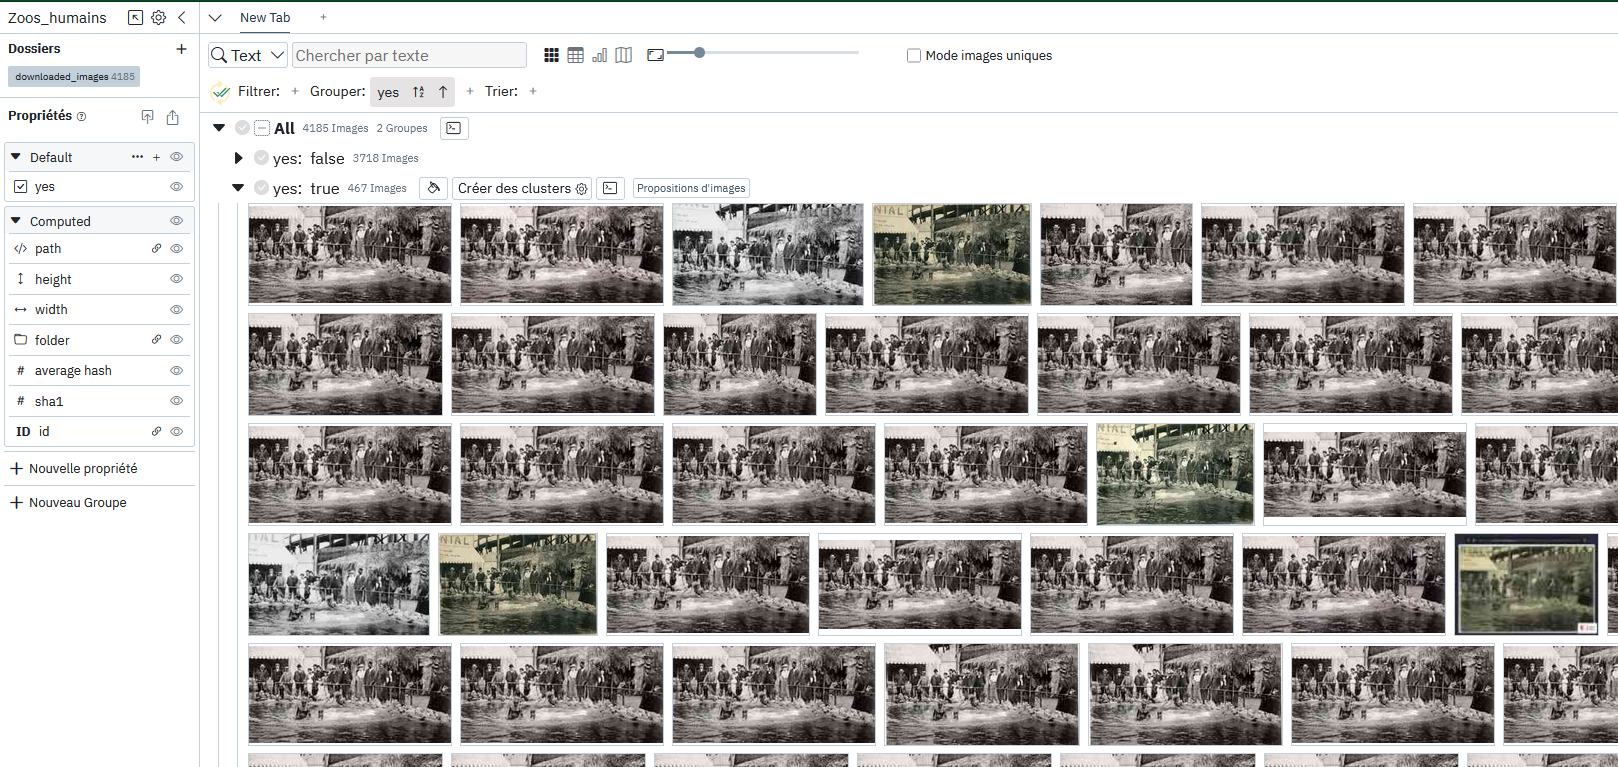The height and width of the screenshot is (767, 1618).
Task: Toggle visibility of yes property
Action: (x=176, y=187)
